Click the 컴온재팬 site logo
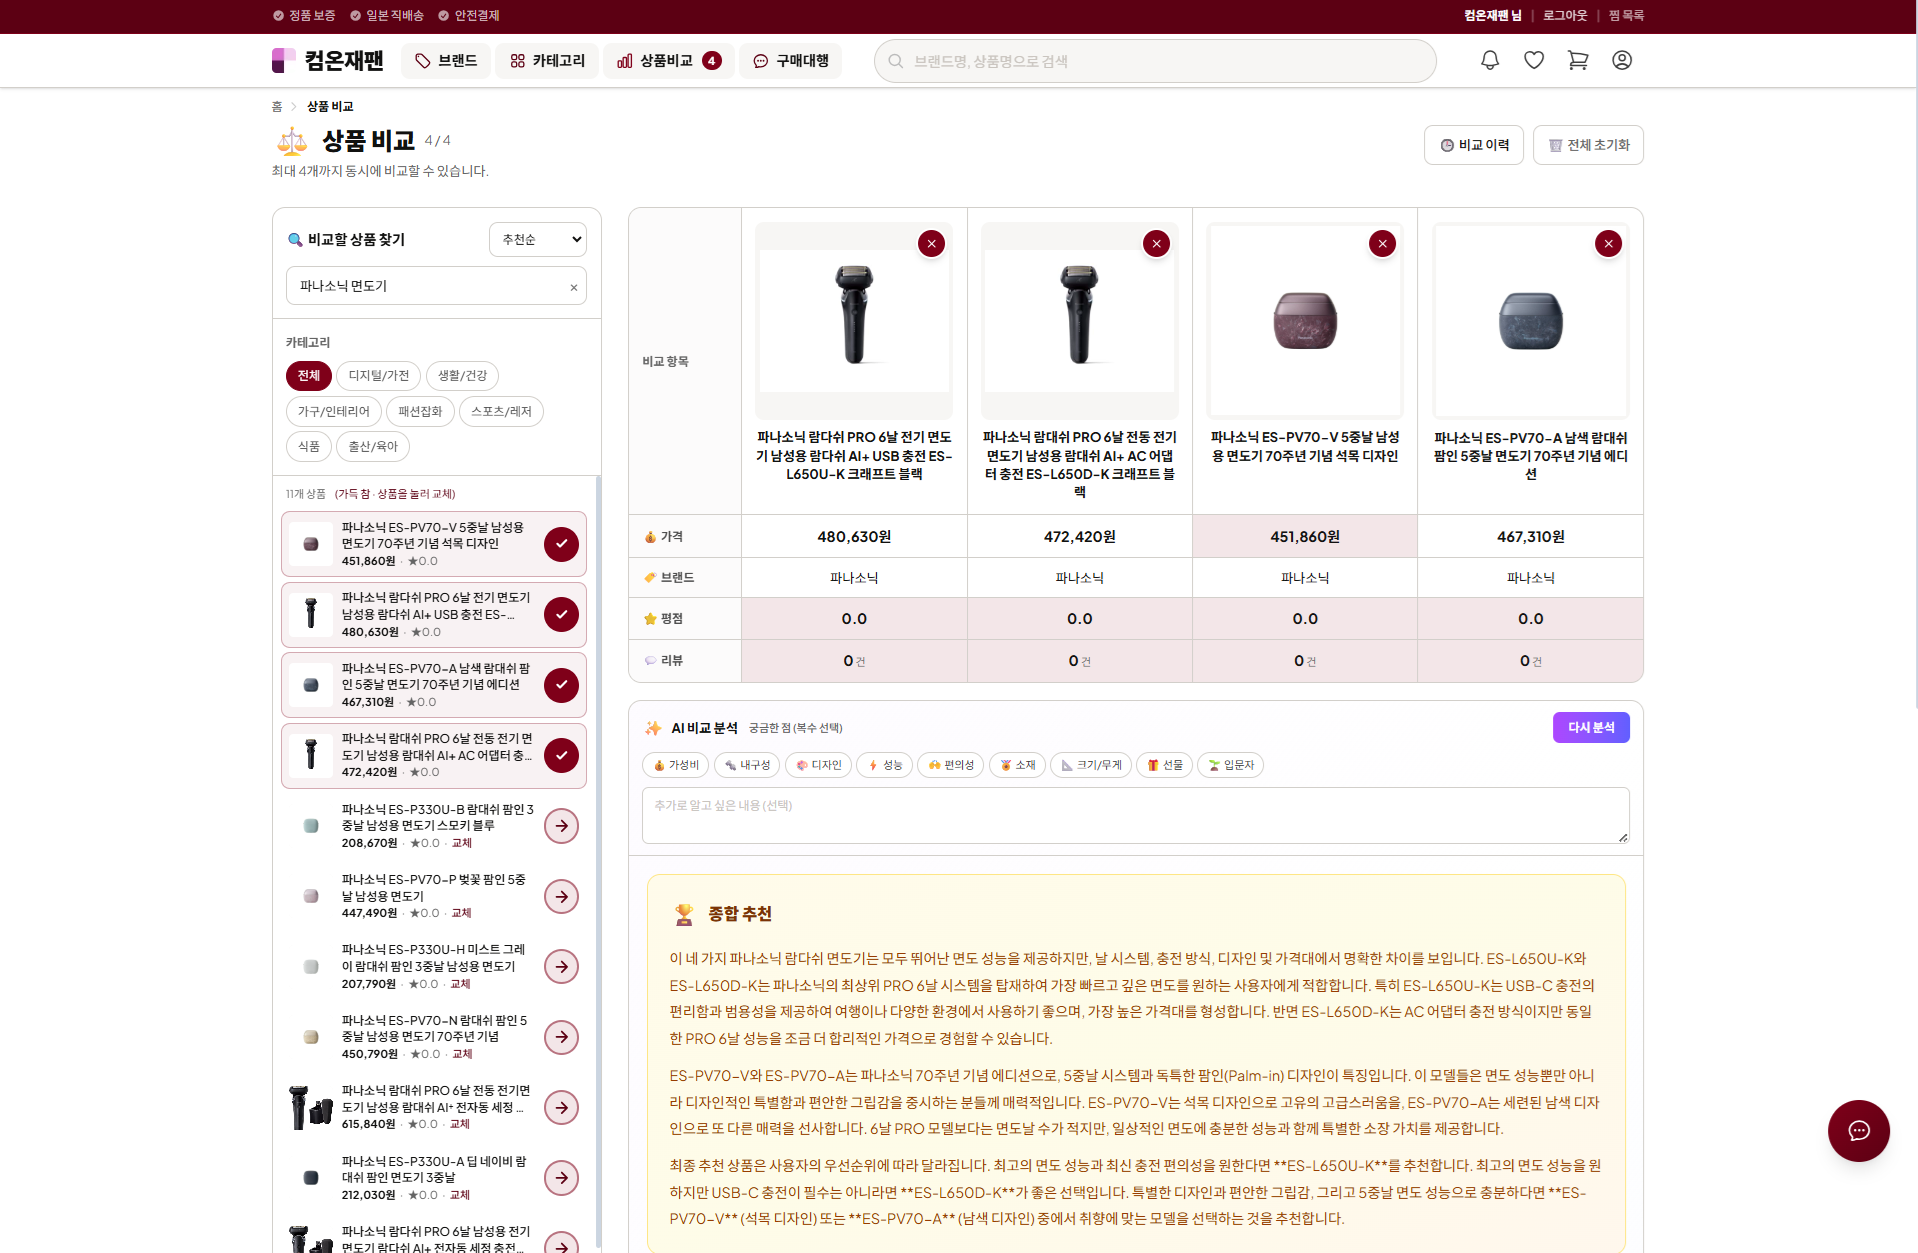Screen dimensions: 1918x1253 coord(328,61)
